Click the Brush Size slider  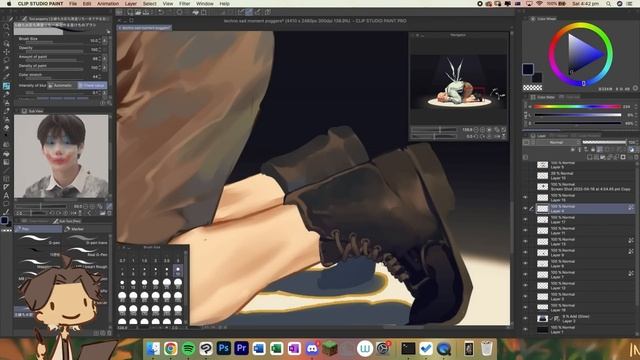53,42
